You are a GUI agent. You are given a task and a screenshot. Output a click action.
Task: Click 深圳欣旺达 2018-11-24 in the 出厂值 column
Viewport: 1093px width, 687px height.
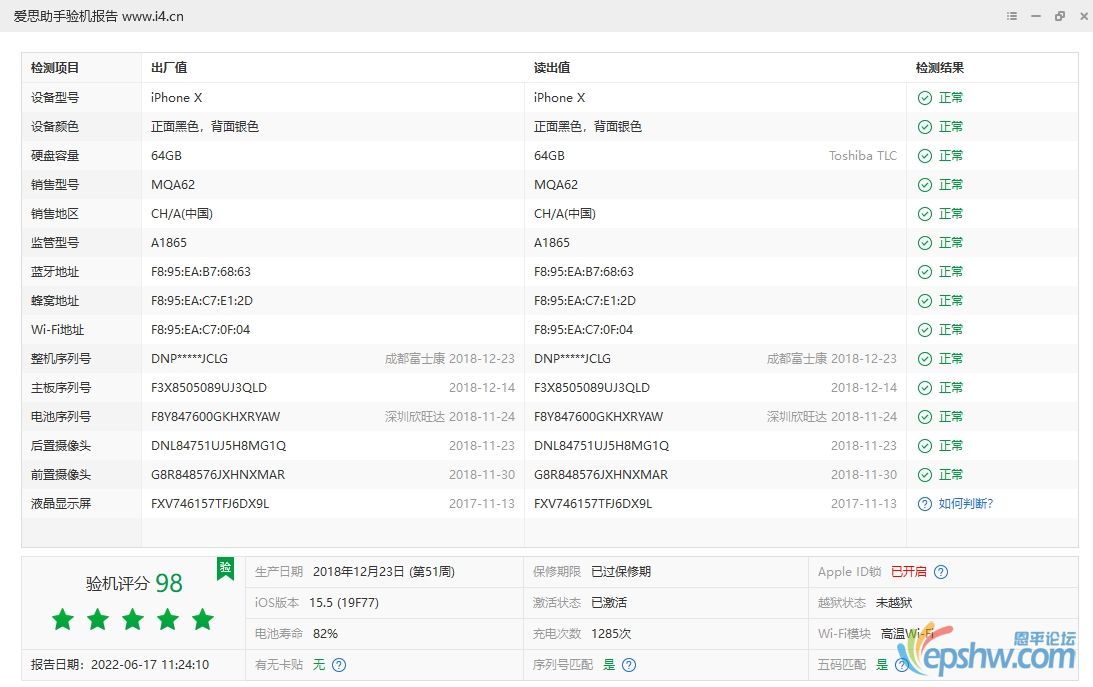tap(450, 417)
